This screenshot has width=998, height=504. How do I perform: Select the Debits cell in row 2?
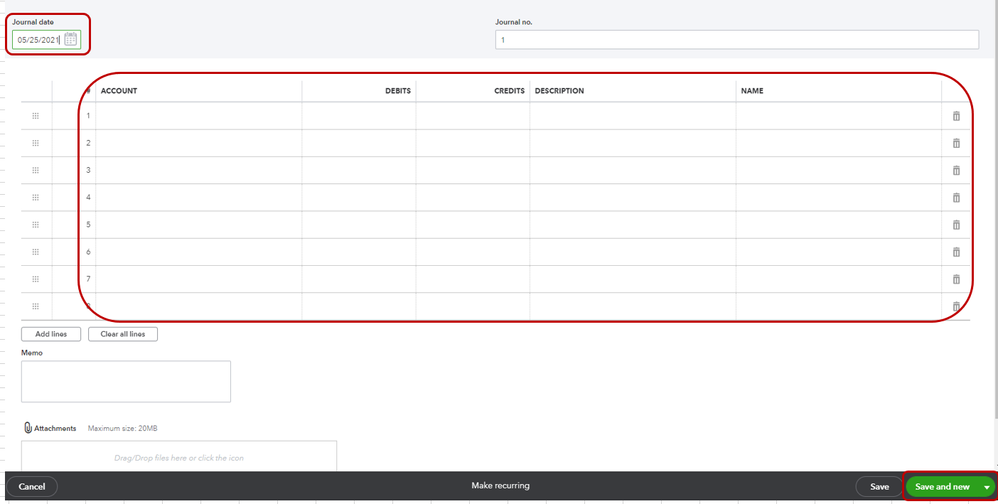359,143
